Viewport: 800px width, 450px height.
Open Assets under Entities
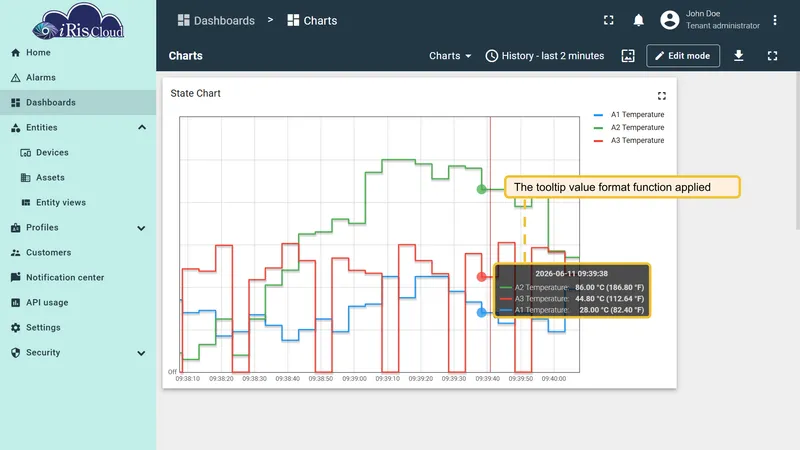click(x=78, y=178)
